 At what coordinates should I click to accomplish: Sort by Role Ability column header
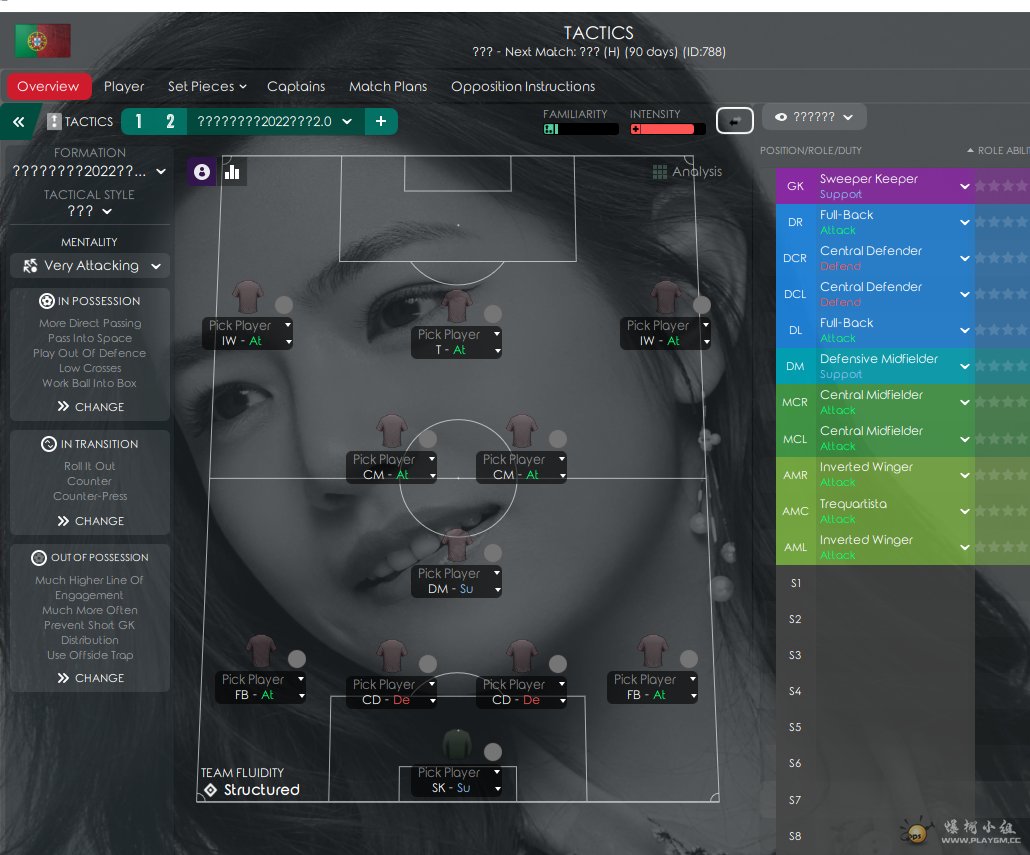click(998, 150)
